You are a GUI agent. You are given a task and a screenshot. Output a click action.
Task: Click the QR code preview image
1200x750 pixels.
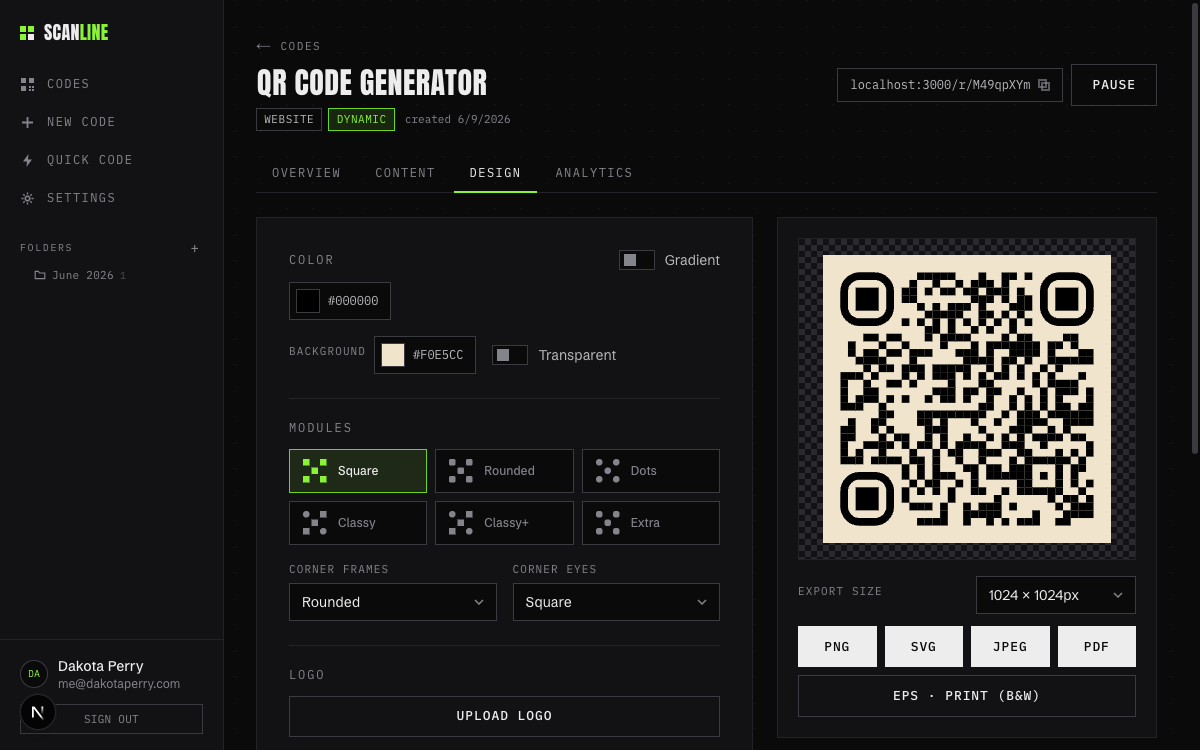click(967, 399)
